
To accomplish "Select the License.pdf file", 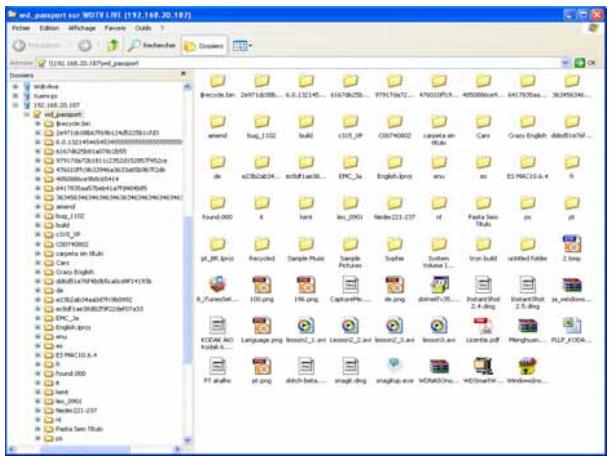I will pyautogui.click(x=483, y=330).
